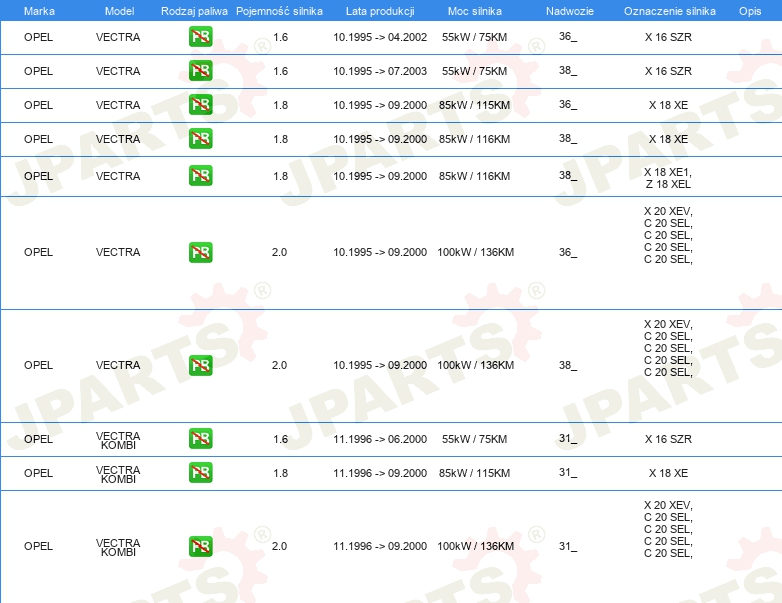The width and height of the screenshot is (782, 603).
Task: Click the petrol fuel icon in the 10.1995 -> 07.2003 row
Action: [x=200, y=71]
